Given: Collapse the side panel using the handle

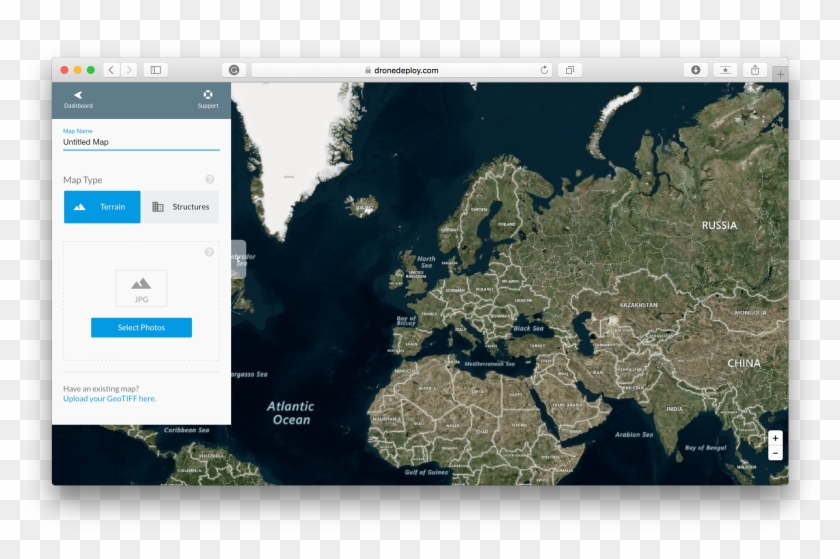Looking at the screenshot, I should click(x=238, y=259).
